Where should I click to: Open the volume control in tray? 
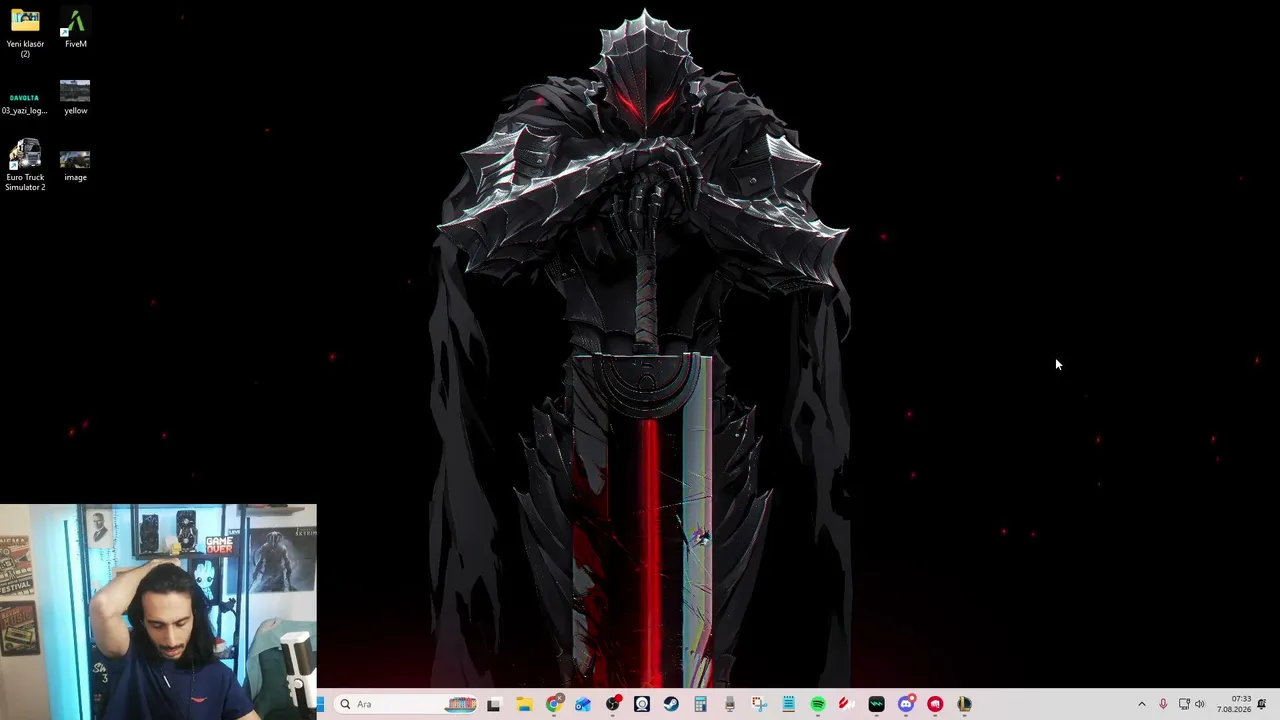tap(1200, 704)
